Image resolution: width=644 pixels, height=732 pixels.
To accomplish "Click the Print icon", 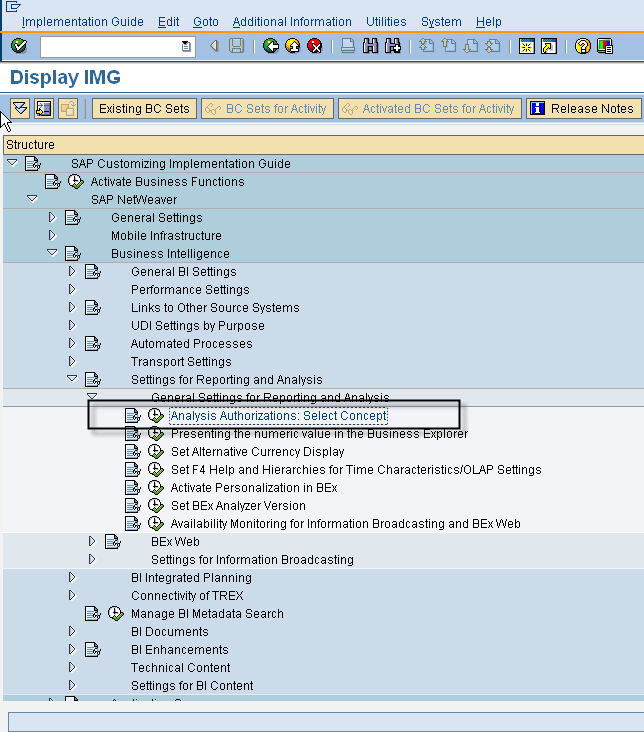I will pyautogui.click(x=347, y=46).
